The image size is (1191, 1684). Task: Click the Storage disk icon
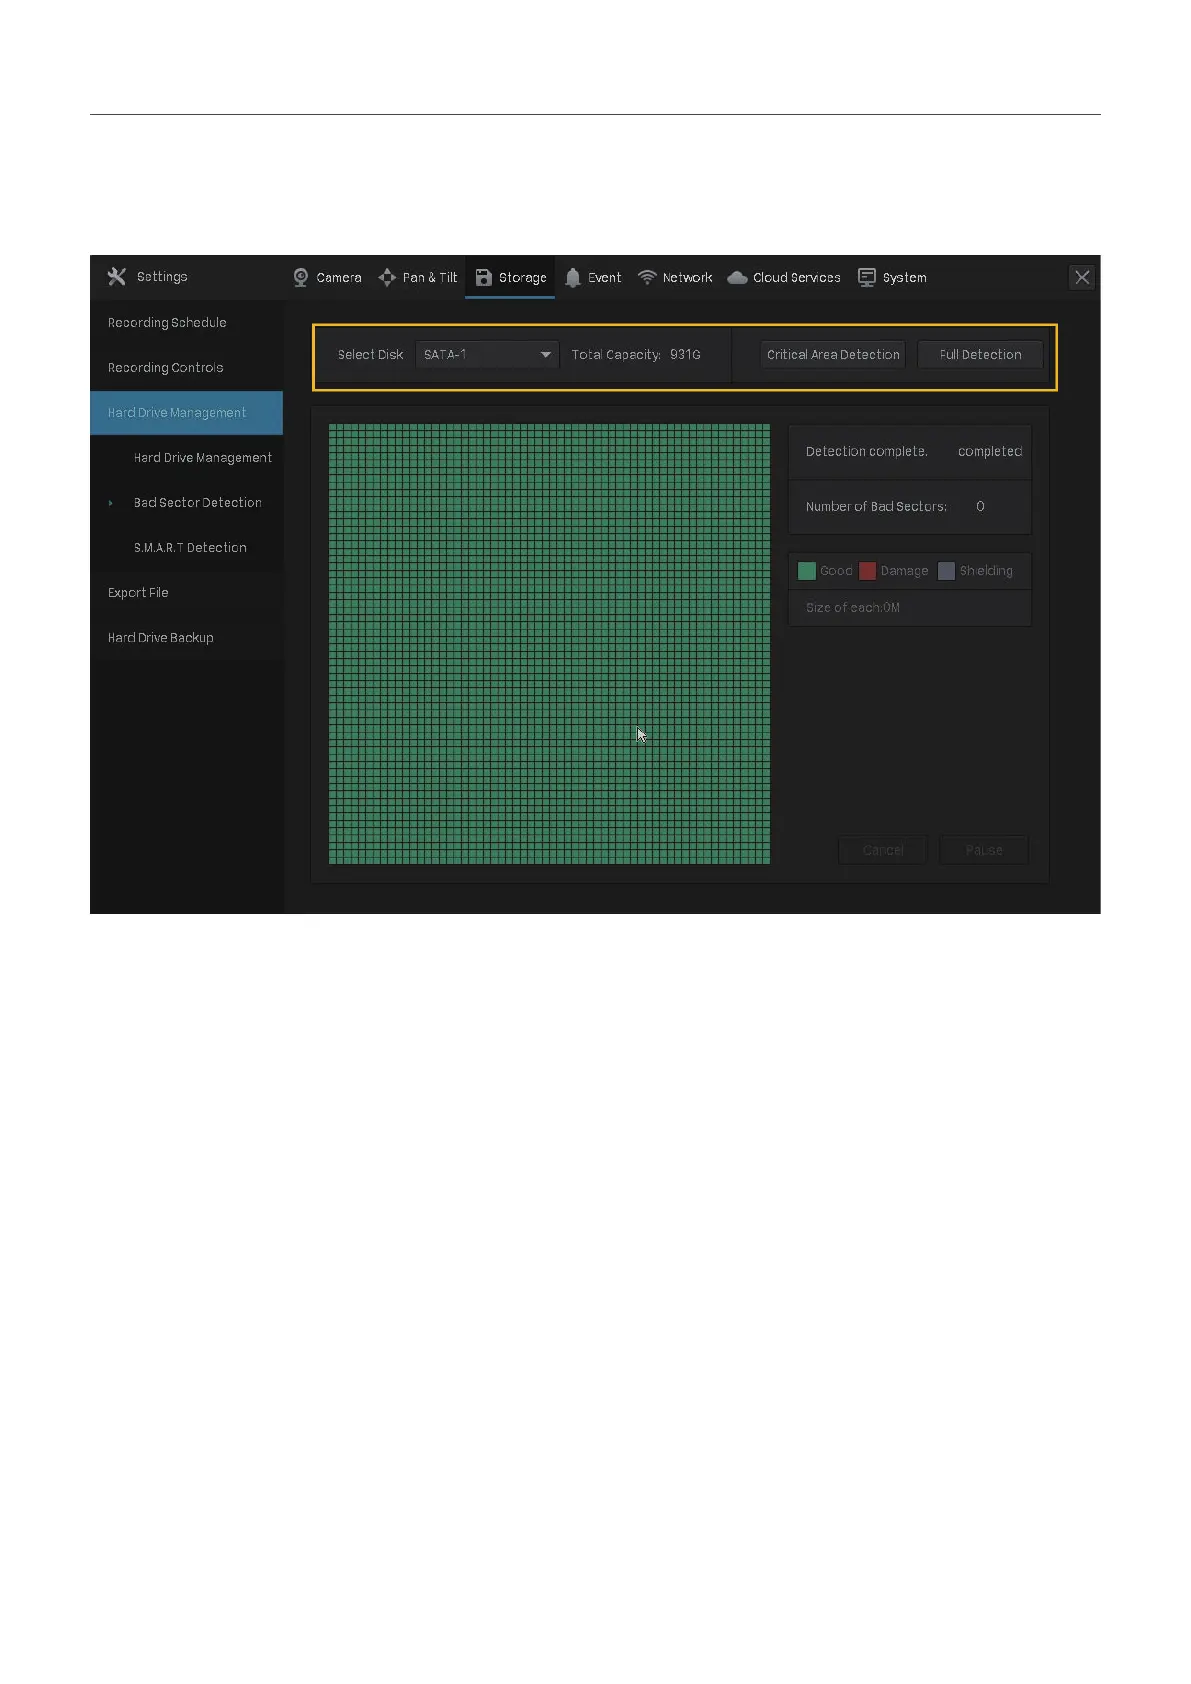tap(484, 277)
